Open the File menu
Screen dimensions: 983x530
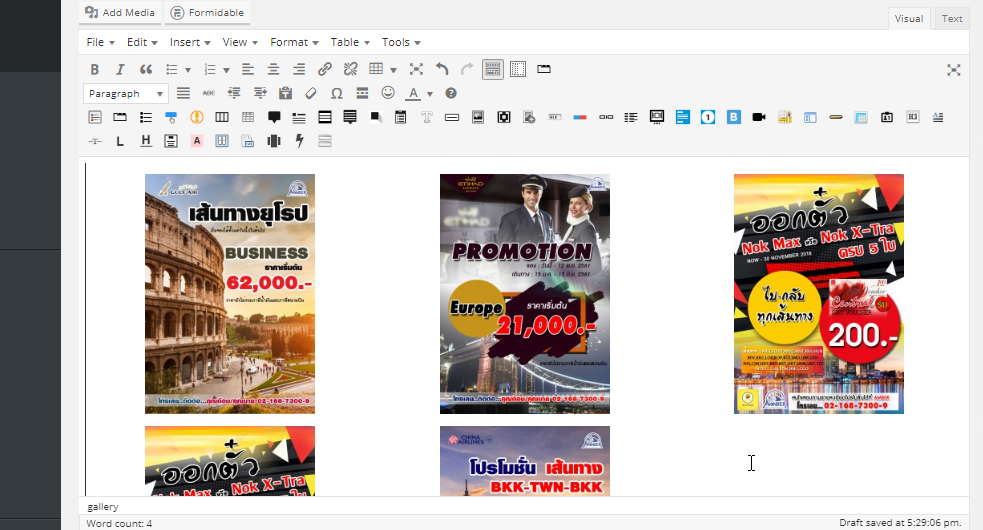(100, 42)
